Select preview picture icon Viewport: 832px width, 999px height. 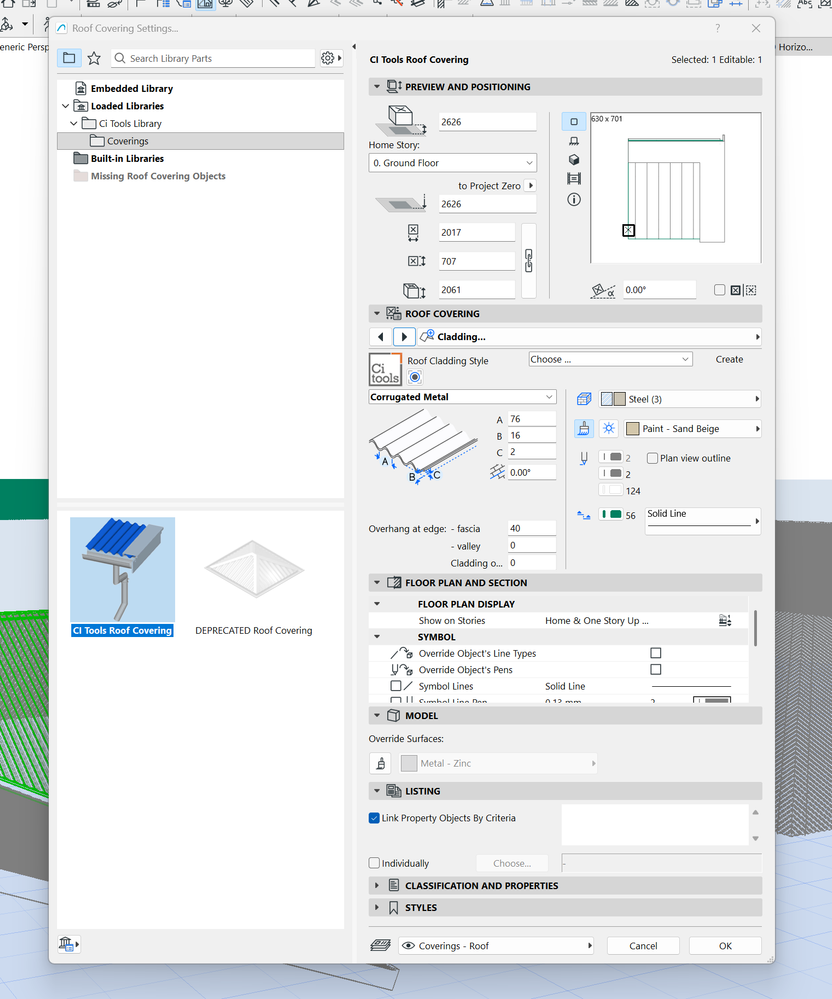pyautogui.click(x=573, y=179)
